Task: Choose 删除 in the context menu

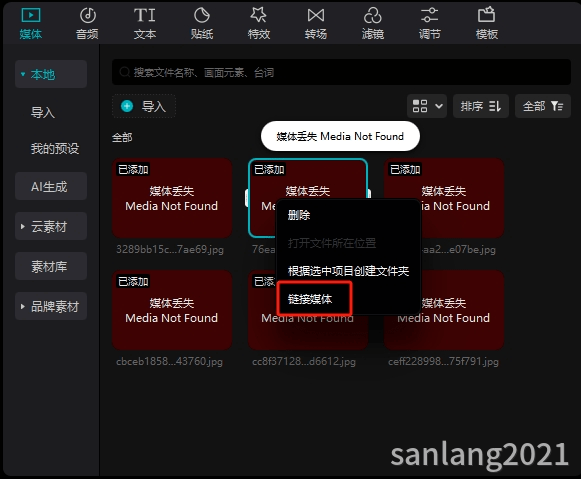Action: point(299,215)
